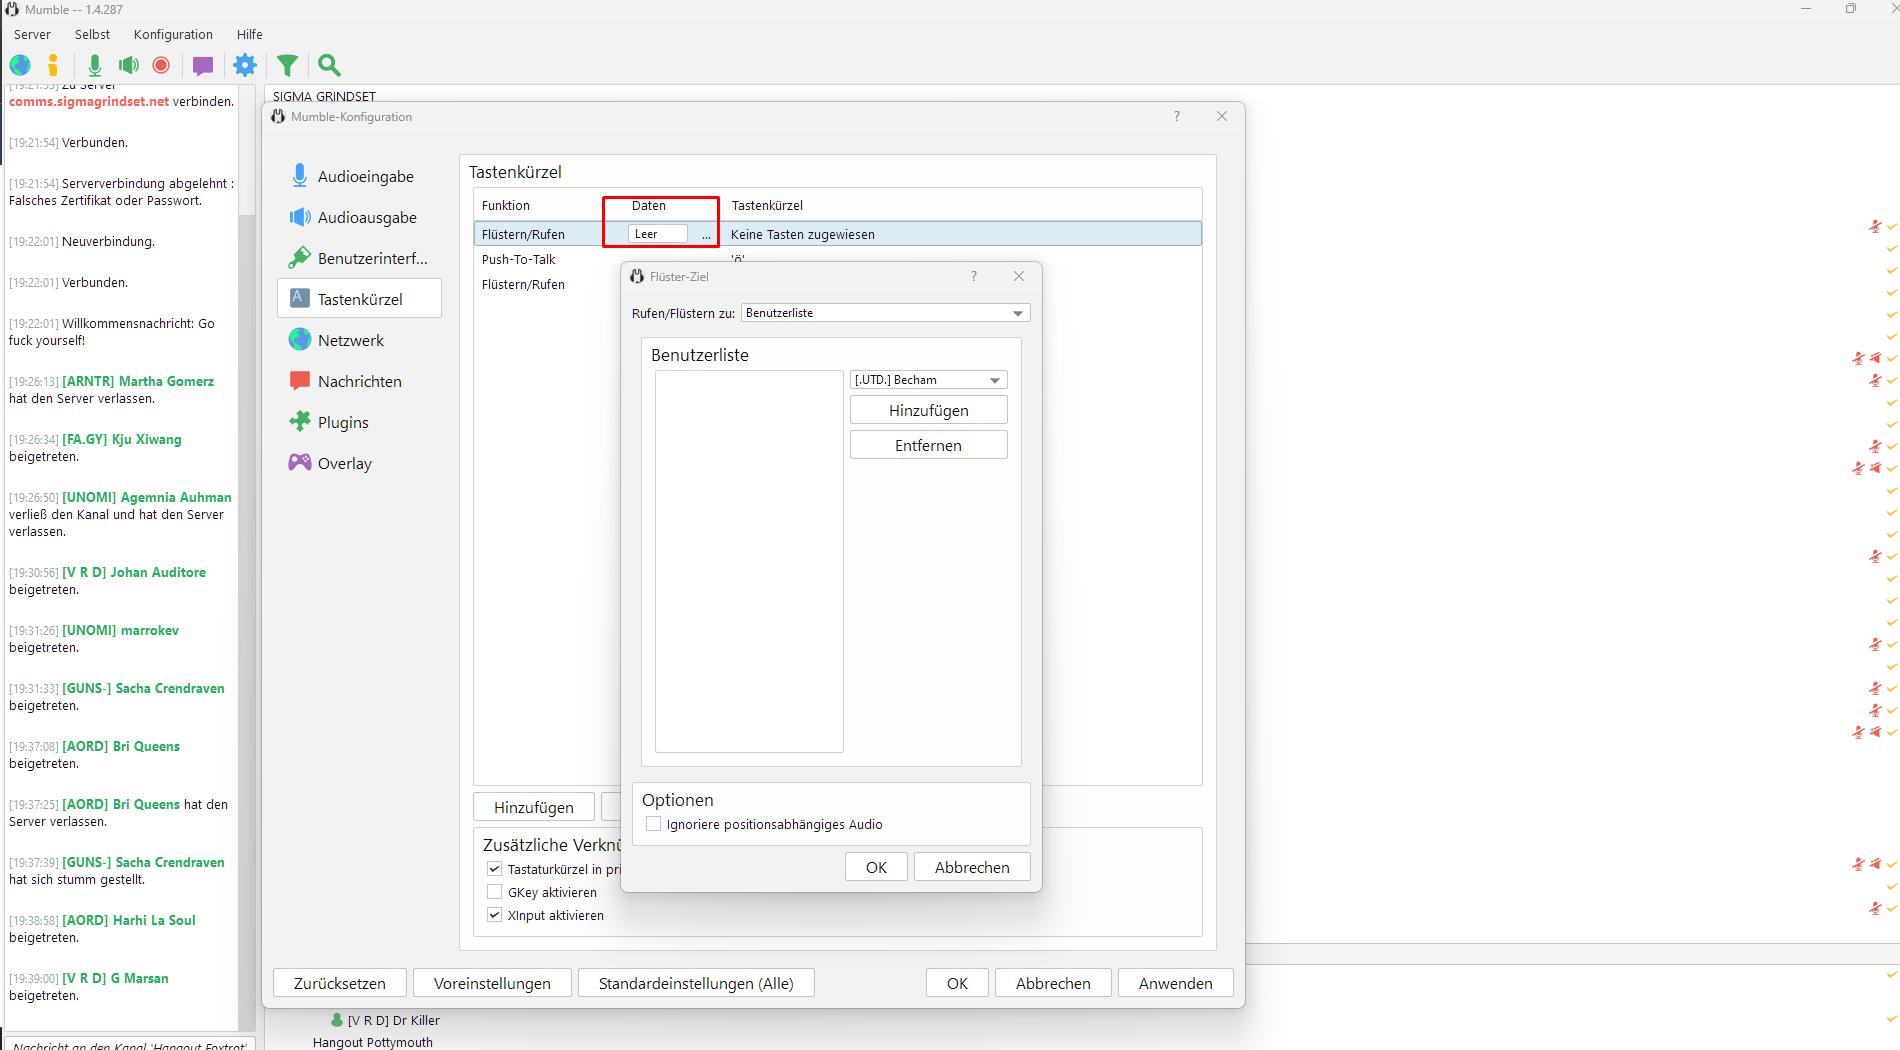Image resolution: width=1900 pixels, height=1050 pixels.
Task: Click the ellipsis button next to Leer
Action: pos(706,235)
